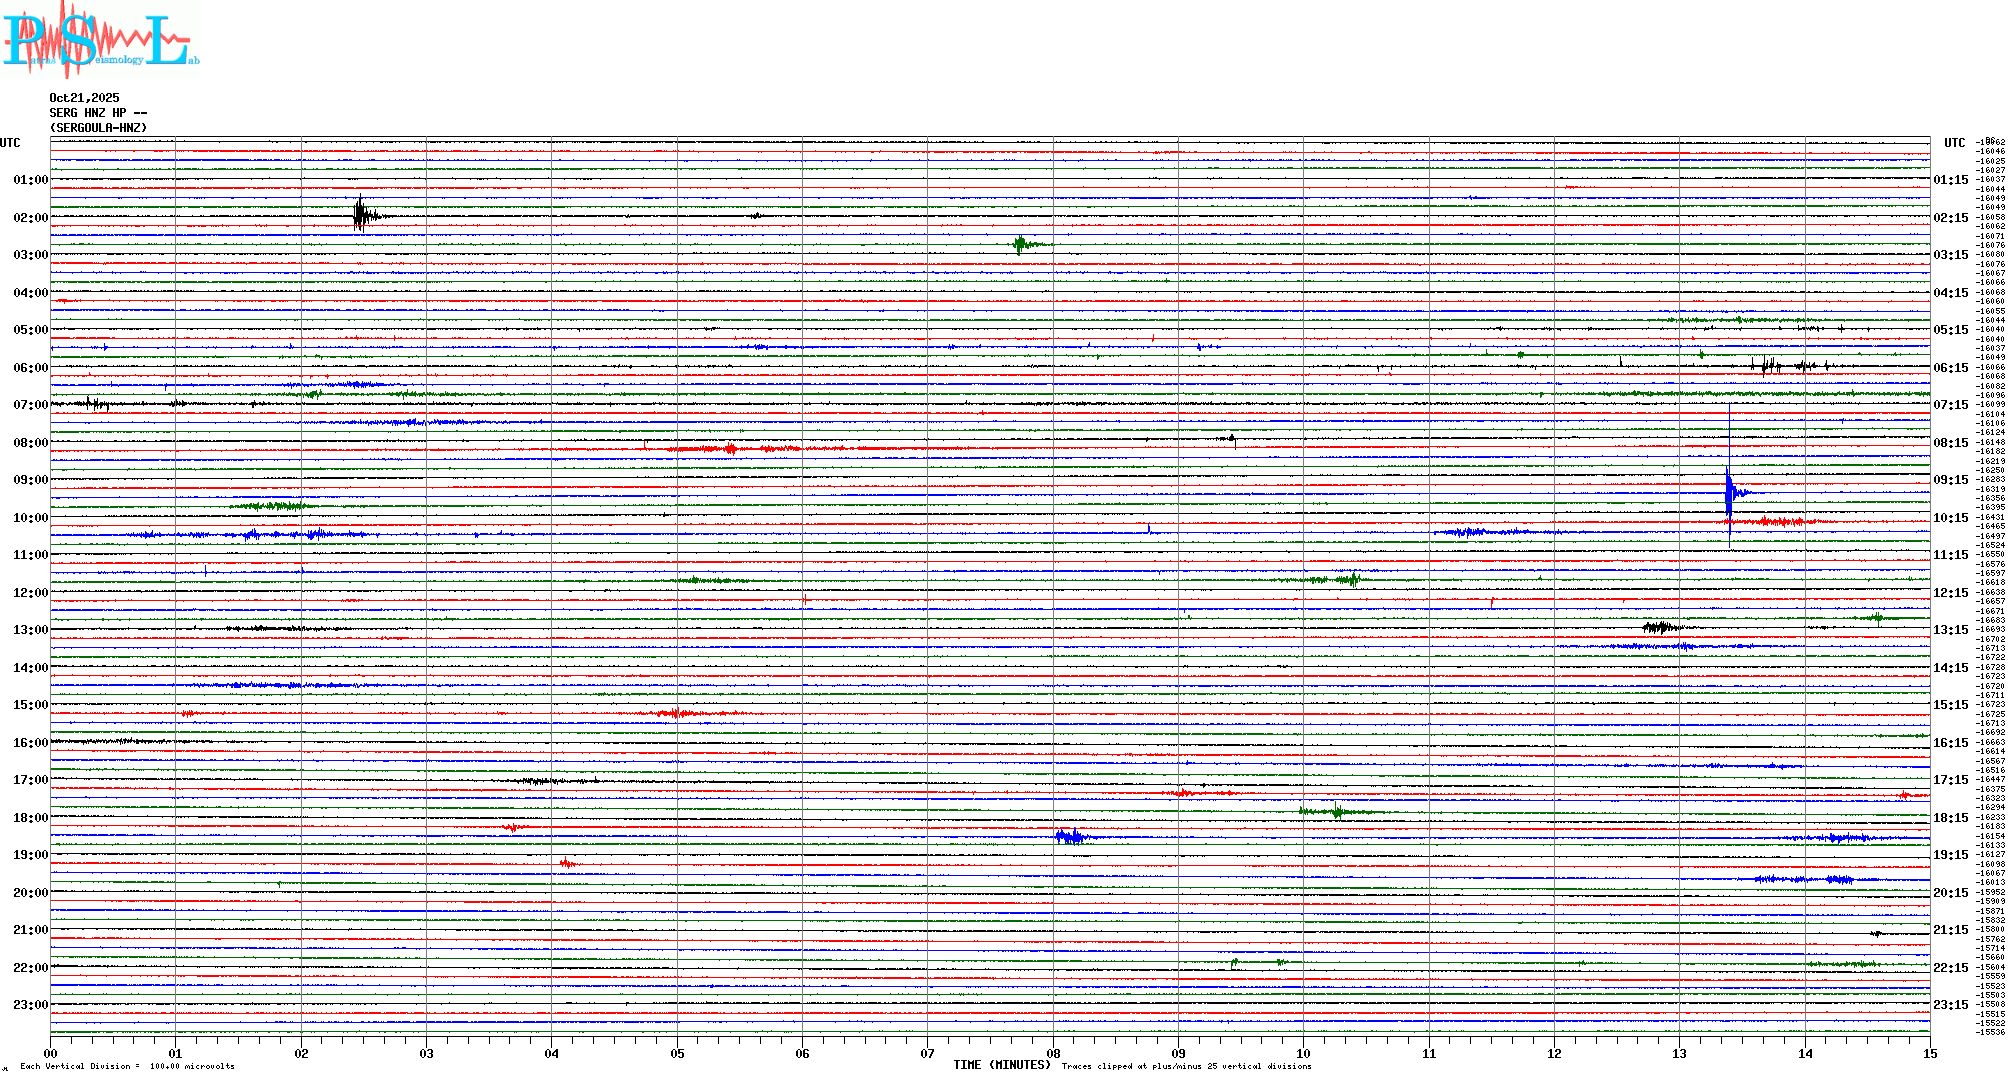This screenshot has height=1080, width=2010.
Task: Click the 20:15 label on right axis
Action: point(1950,893)
